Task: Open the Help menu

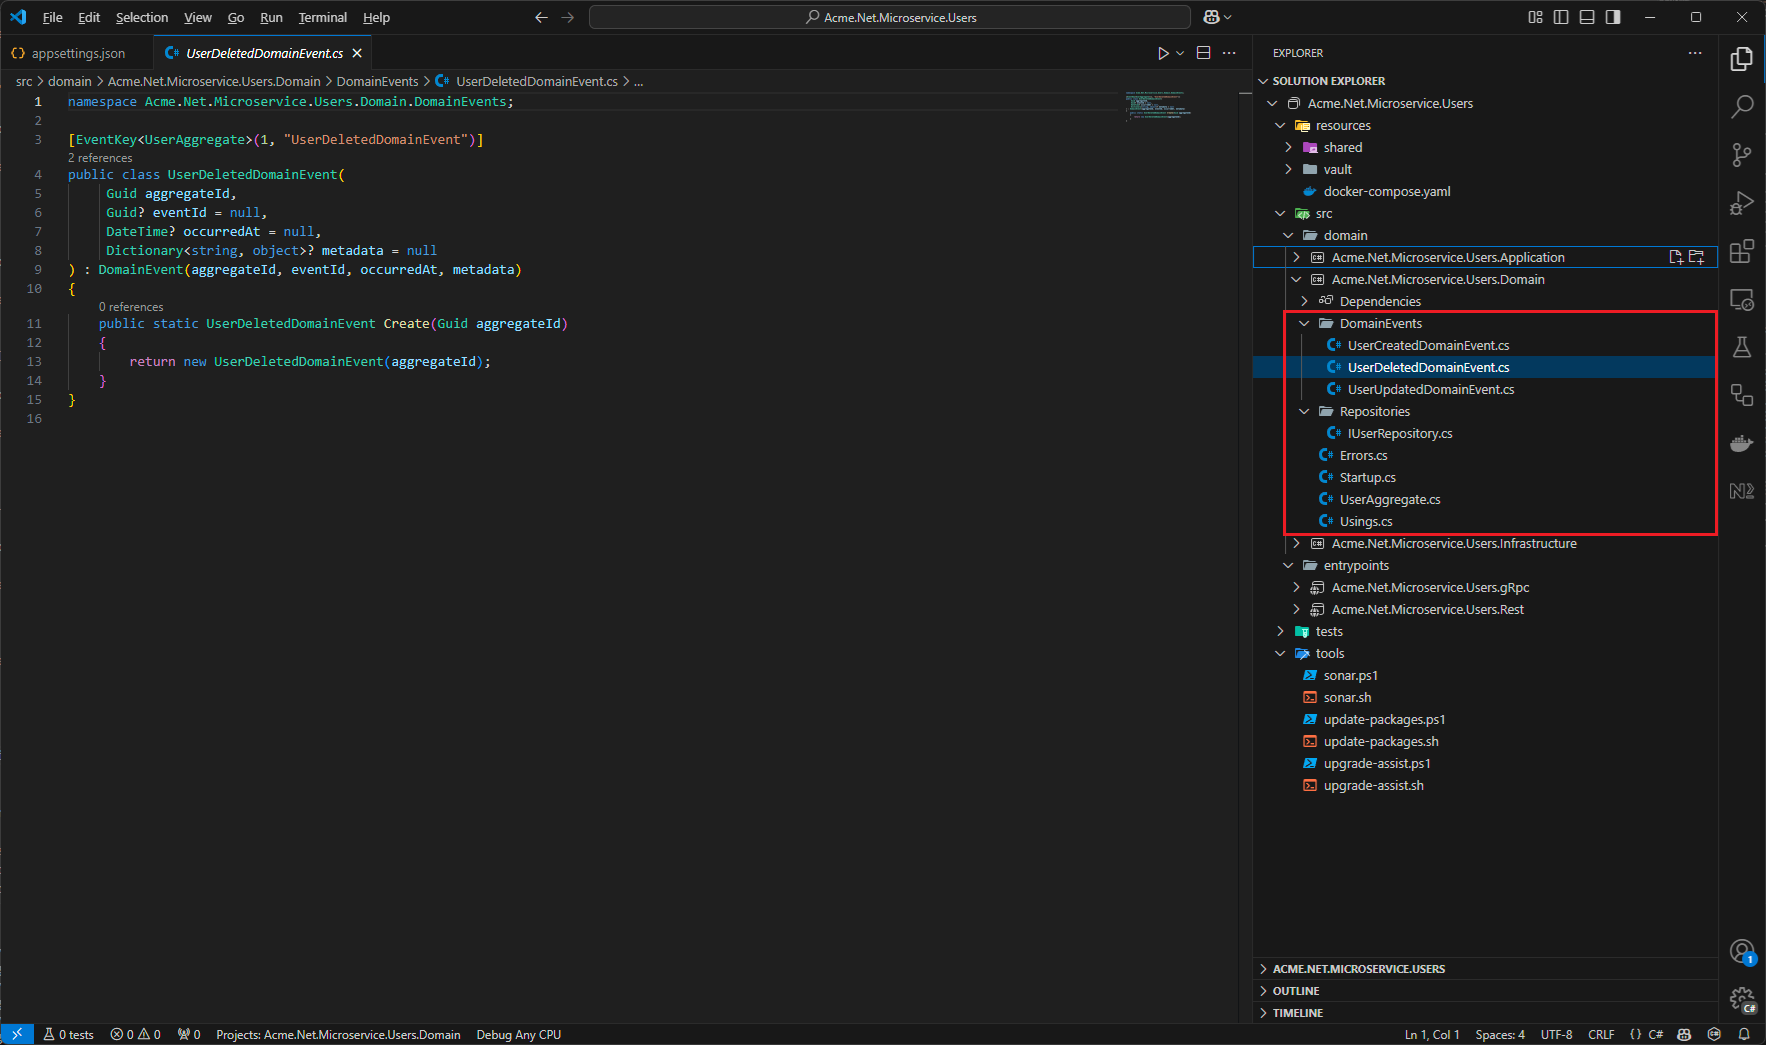Action: 376,17
